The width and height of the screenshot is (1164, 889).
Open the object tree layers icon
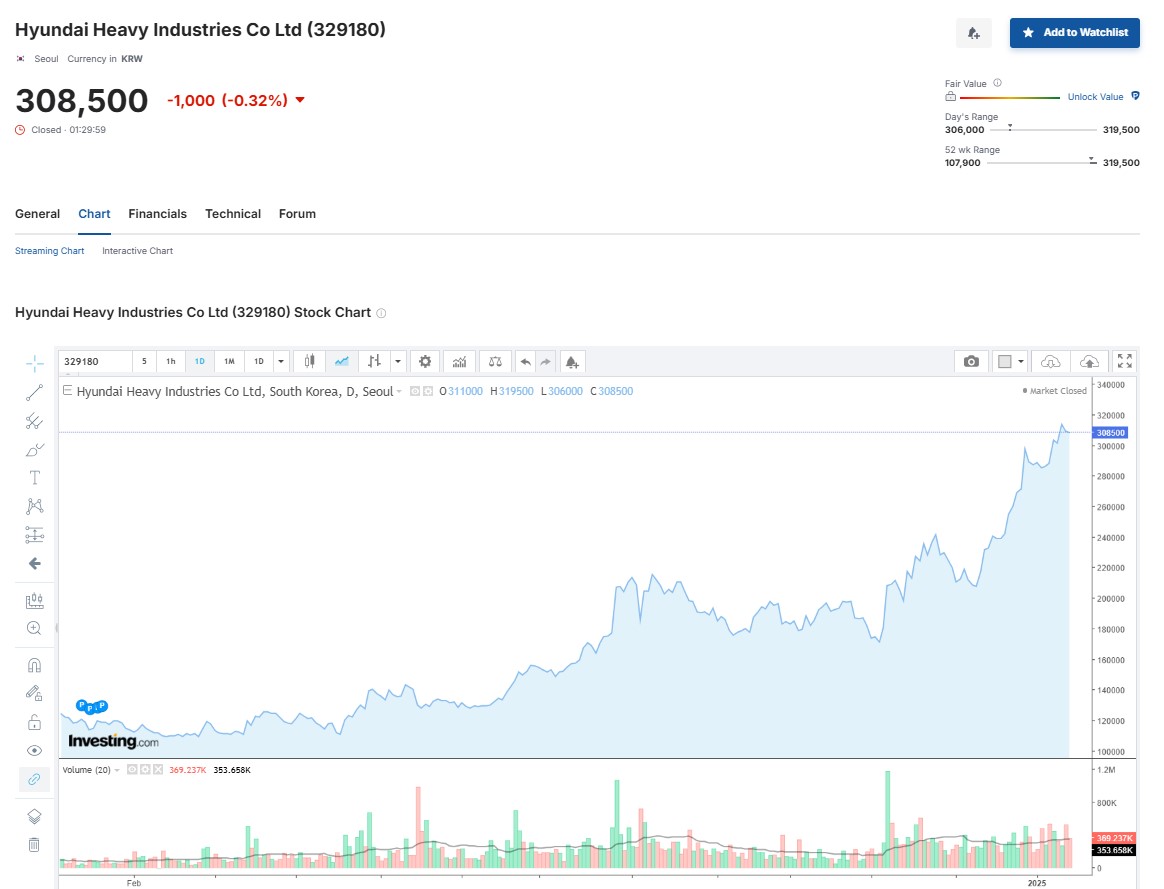(x=34, y=816)
